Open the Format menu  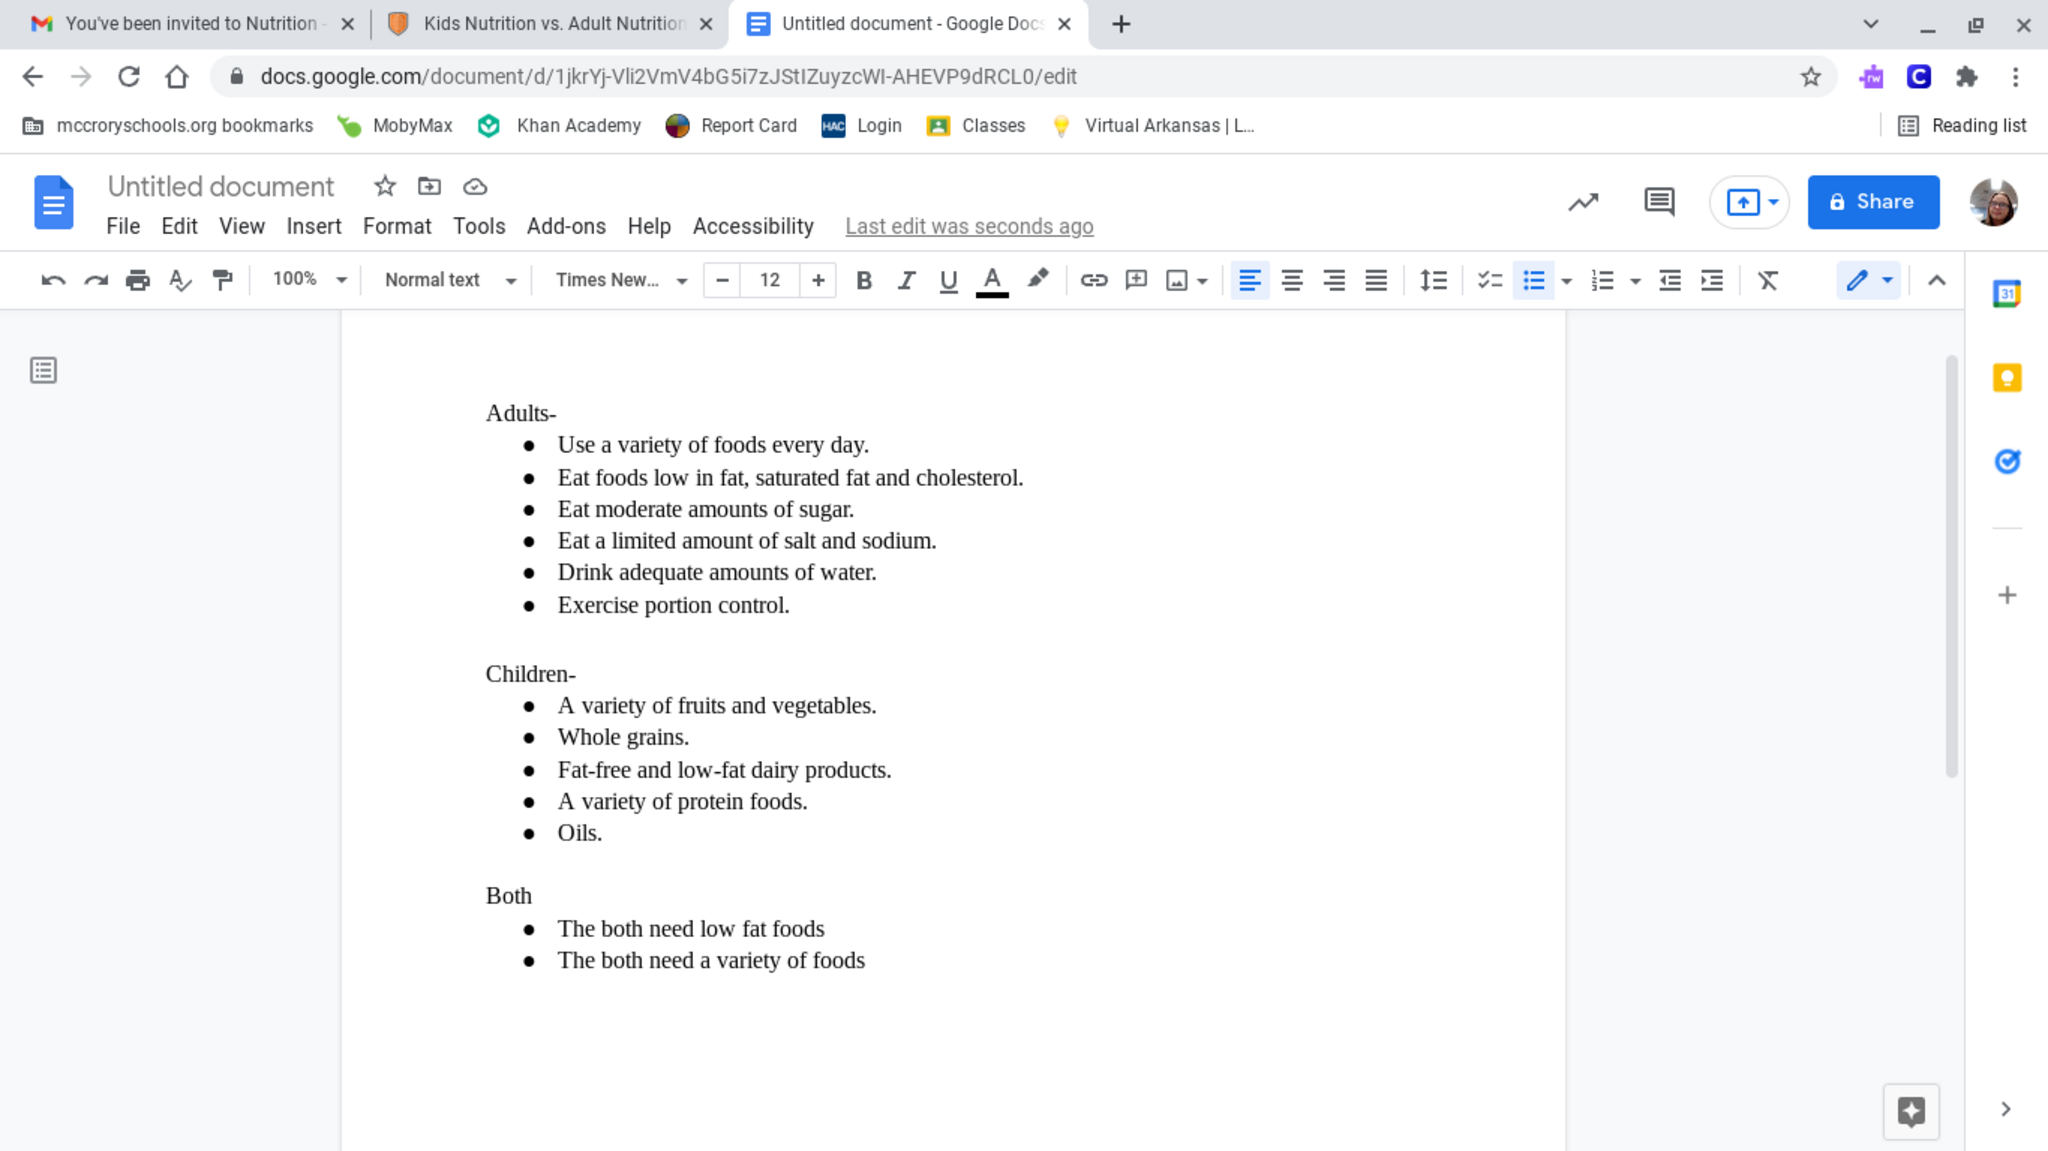pyautogui.click(x=396, y=226)
